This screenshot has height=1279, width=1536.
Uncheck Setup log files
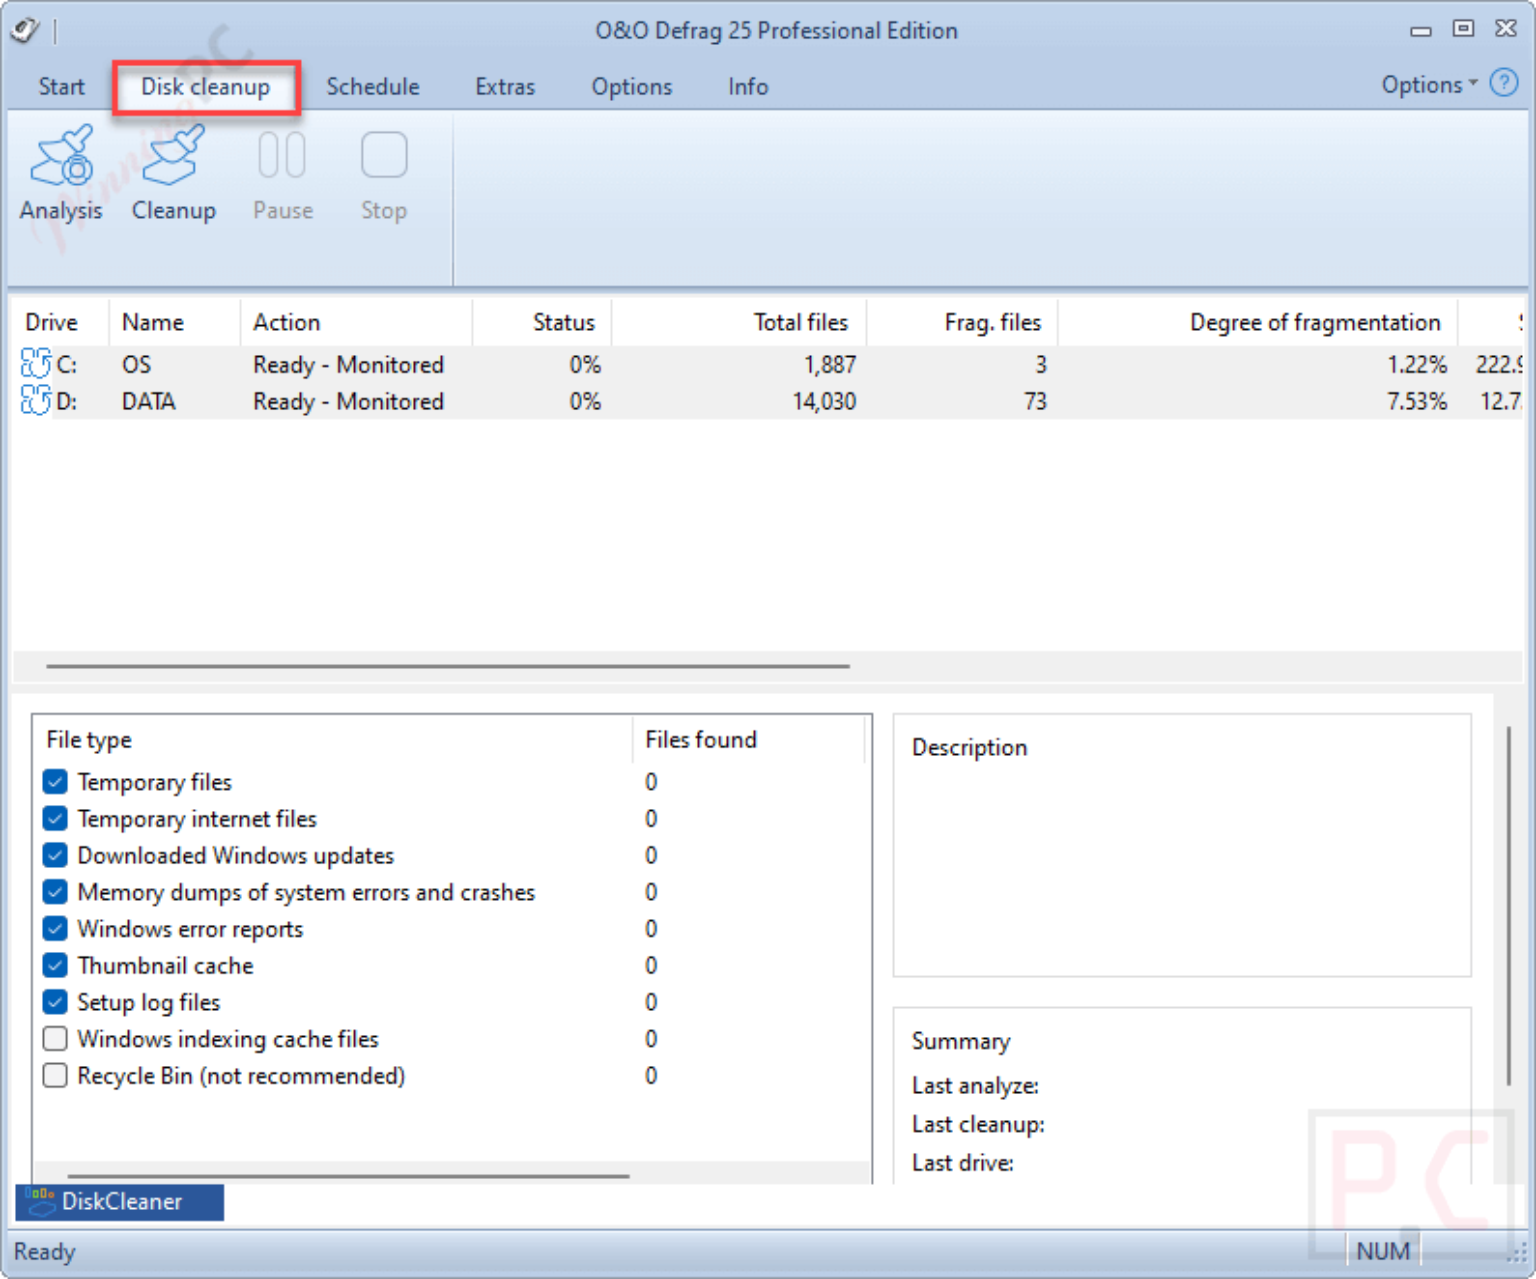(56, 1002)
